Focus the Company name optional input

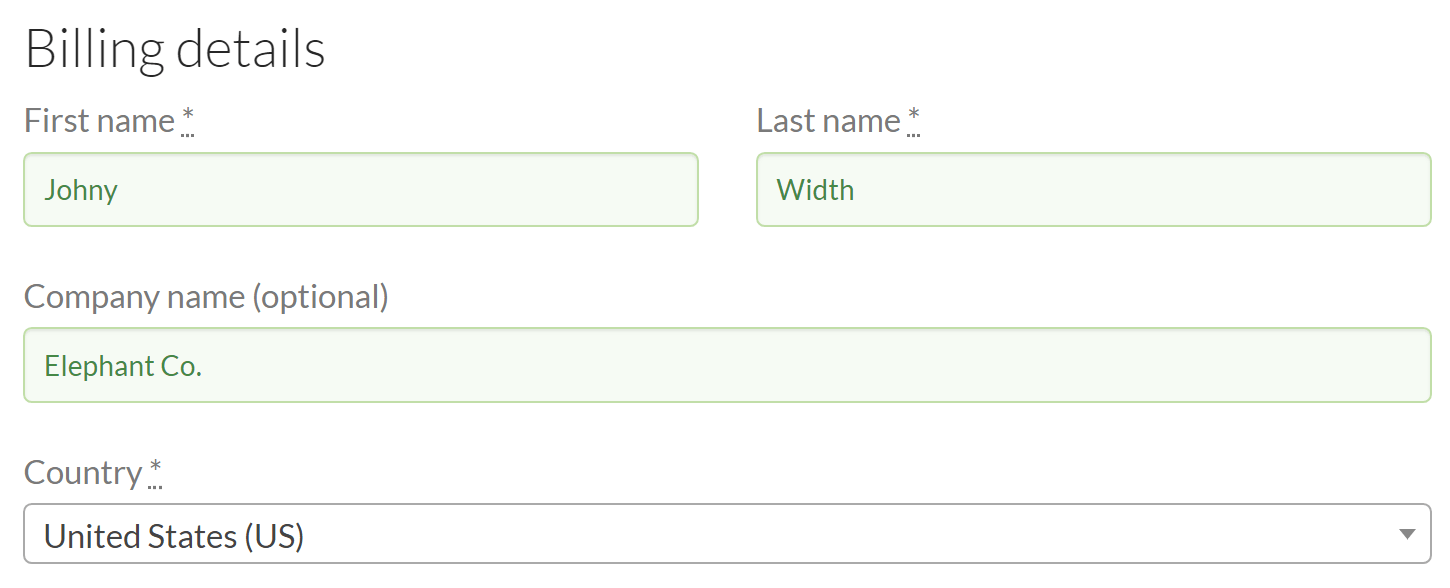click(x=726, y=364)
